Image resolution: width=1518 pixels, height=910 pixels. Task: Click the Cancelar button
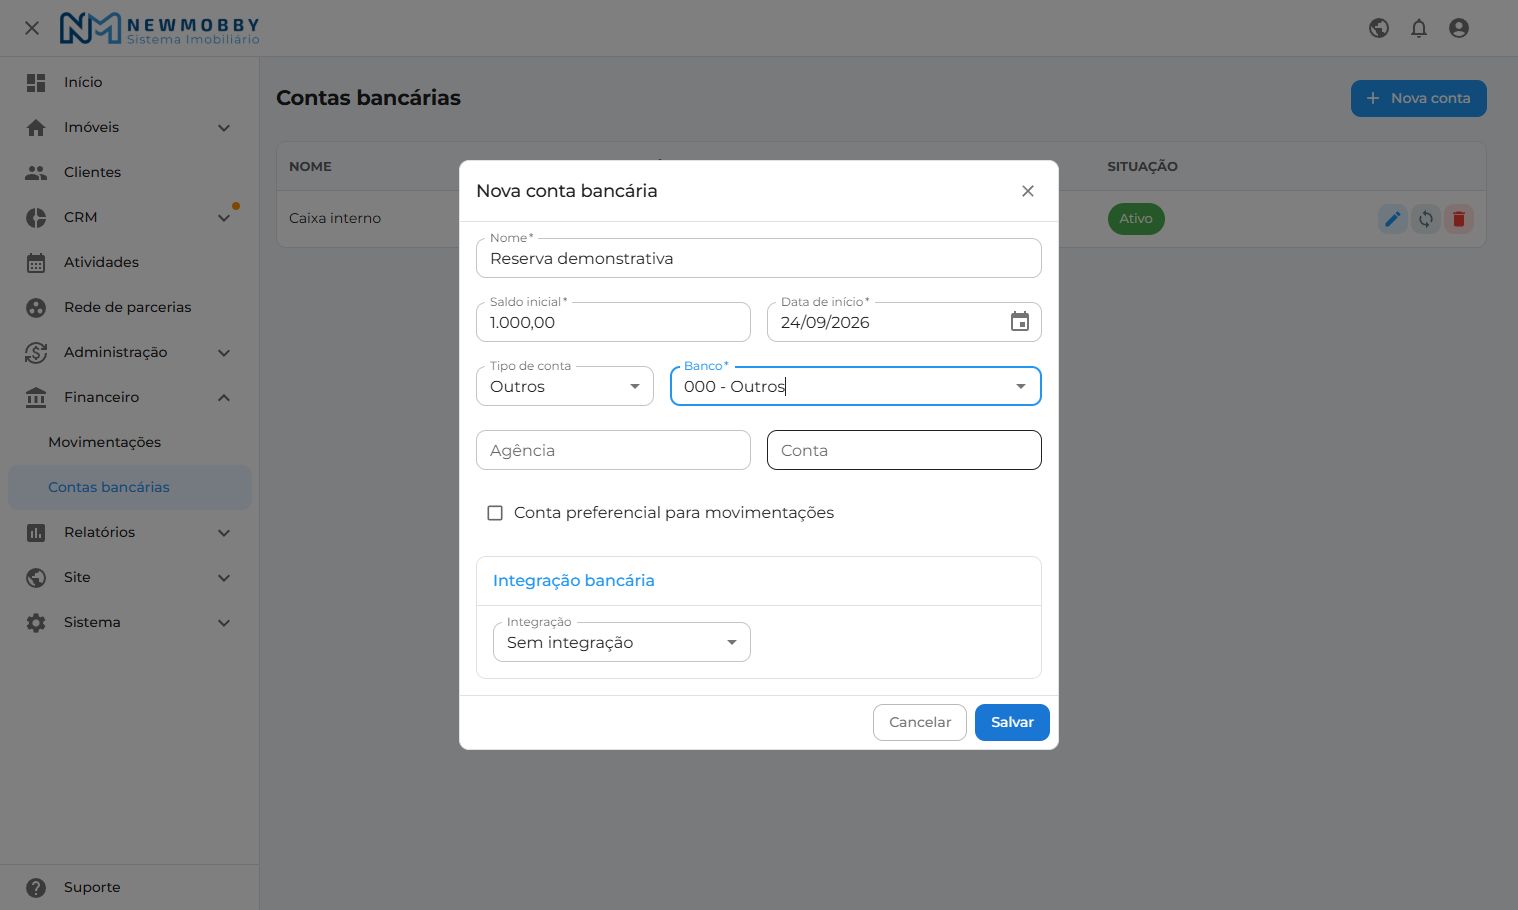(x=920, y=722)
